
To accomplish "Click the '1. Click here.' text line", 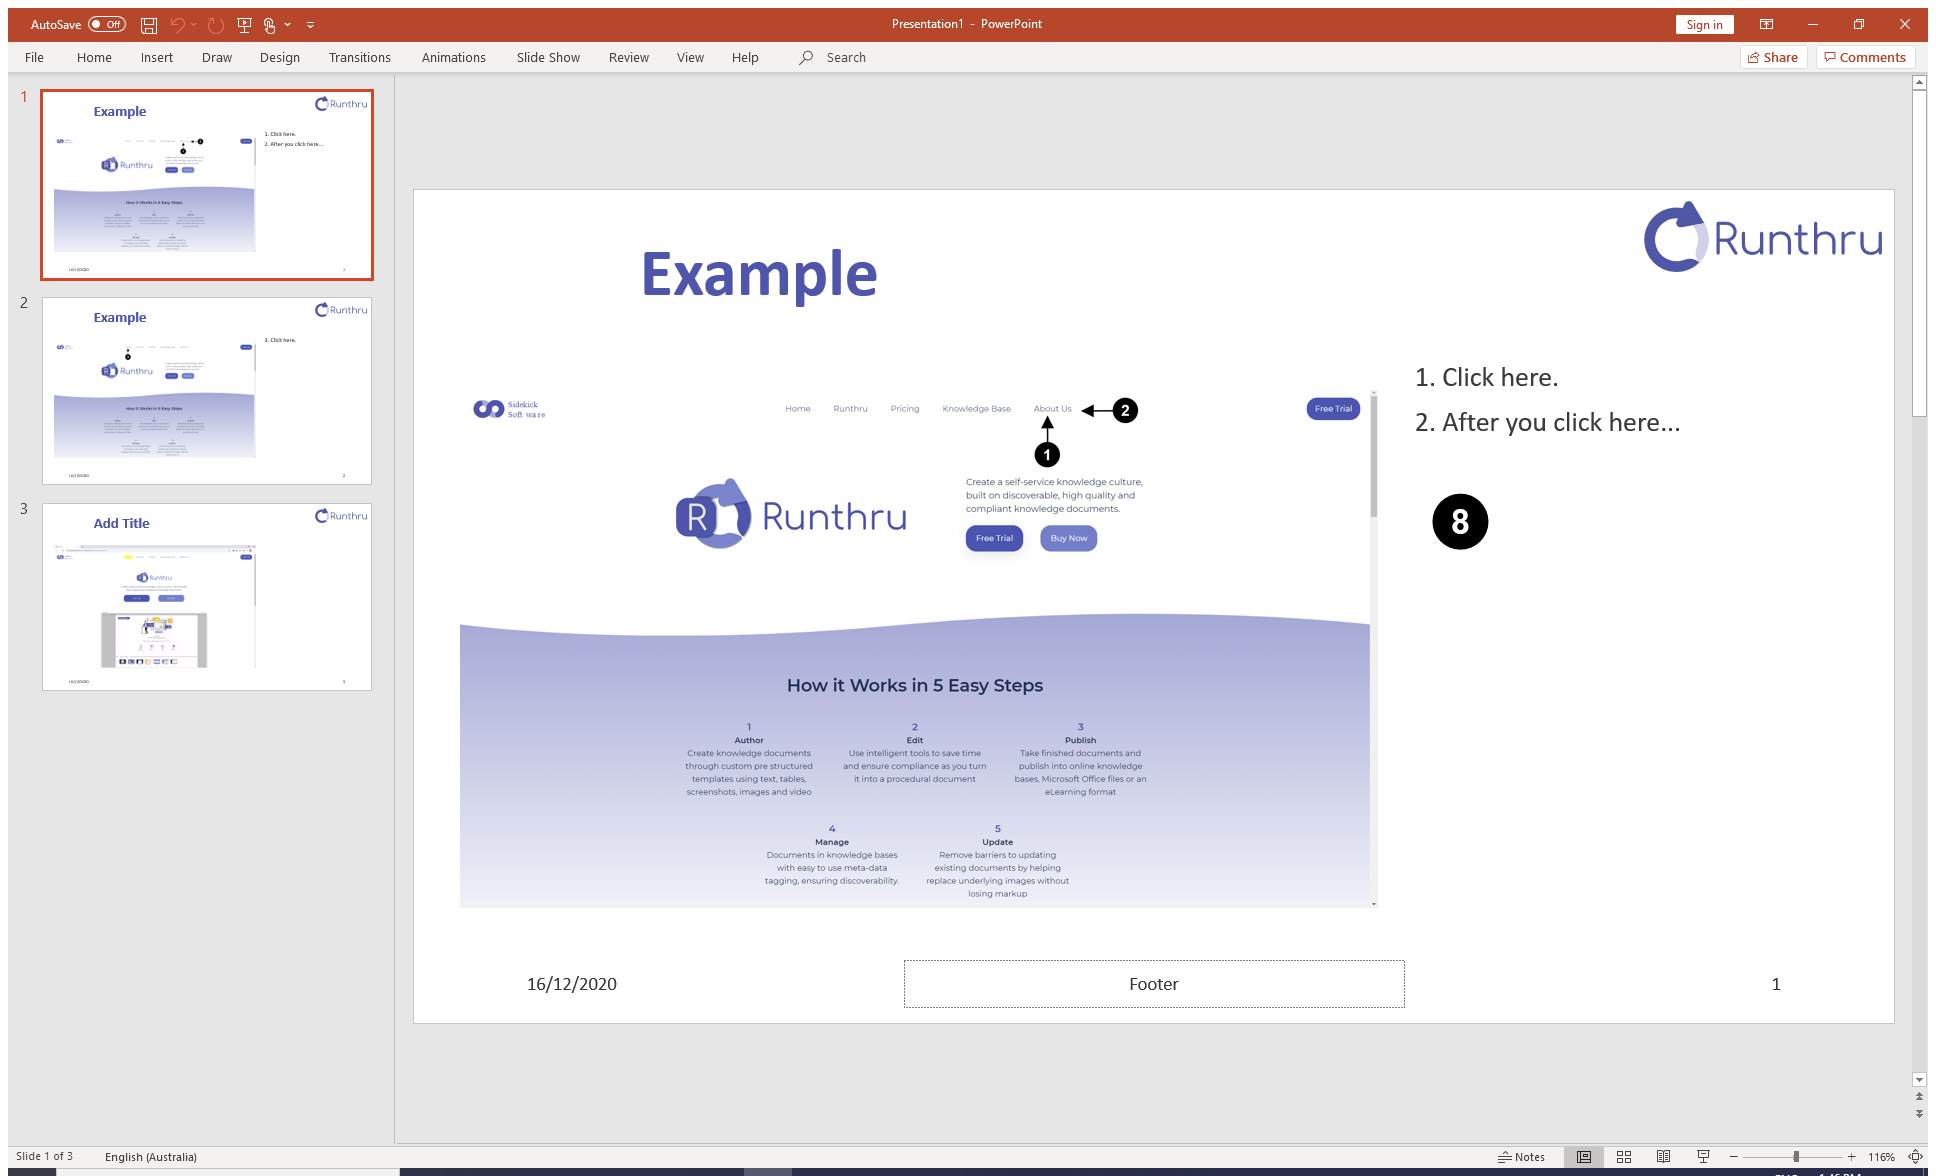I will tap(1486, 377).
